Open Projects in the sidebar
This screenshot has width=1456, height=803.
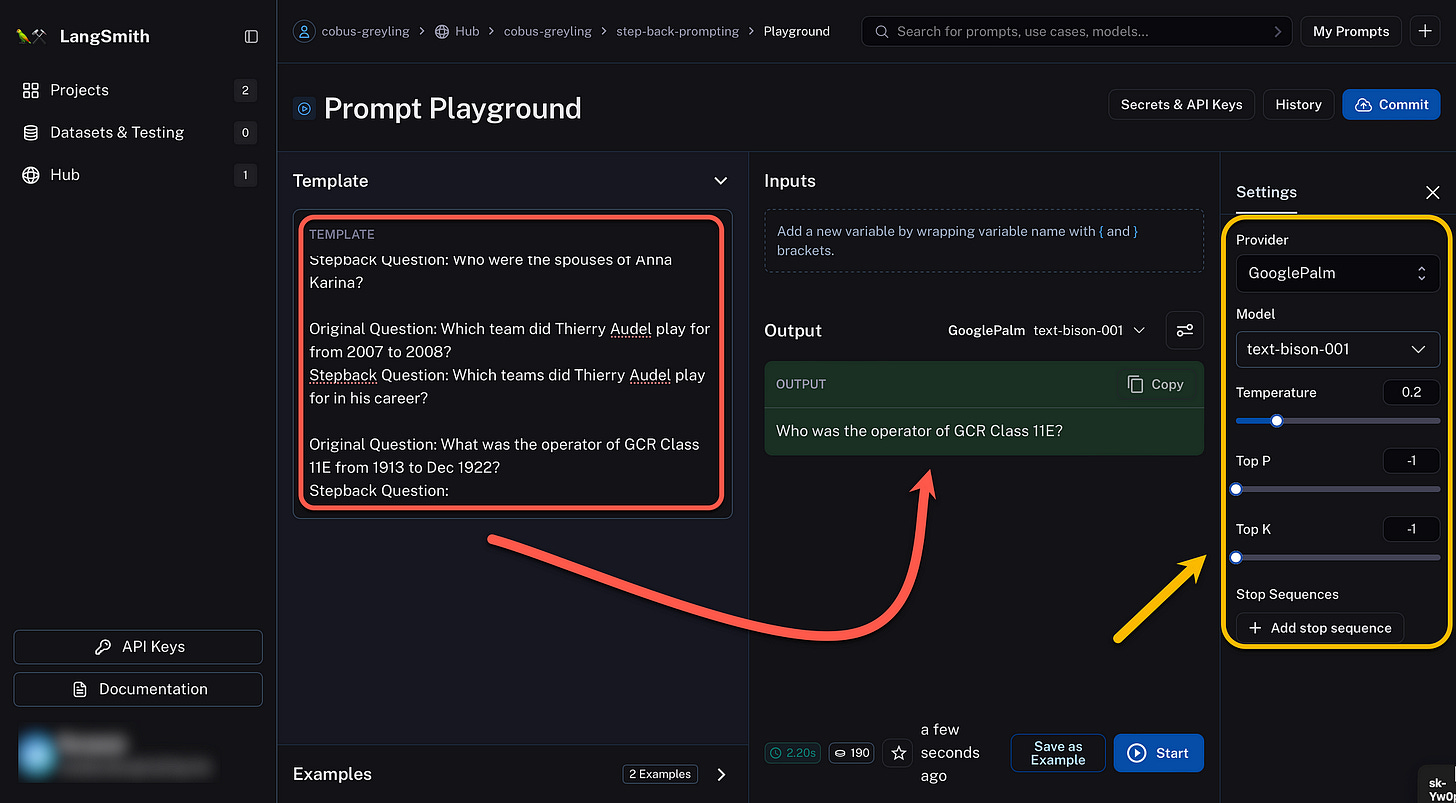point(139,90)
